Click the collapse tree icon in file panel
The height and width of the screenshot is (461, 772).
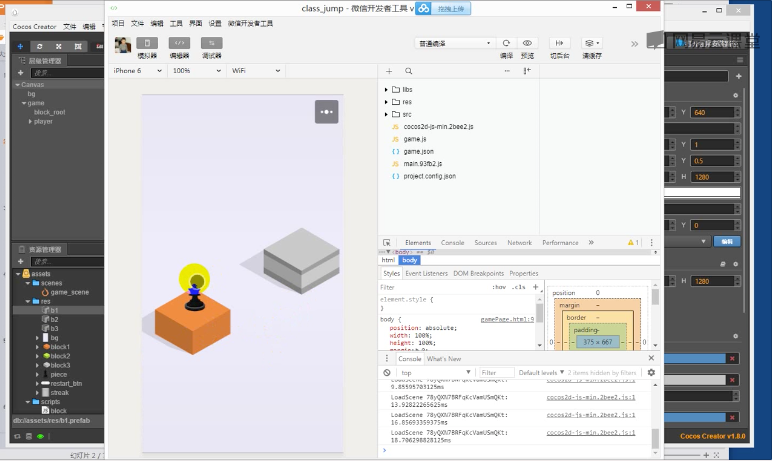527,71
